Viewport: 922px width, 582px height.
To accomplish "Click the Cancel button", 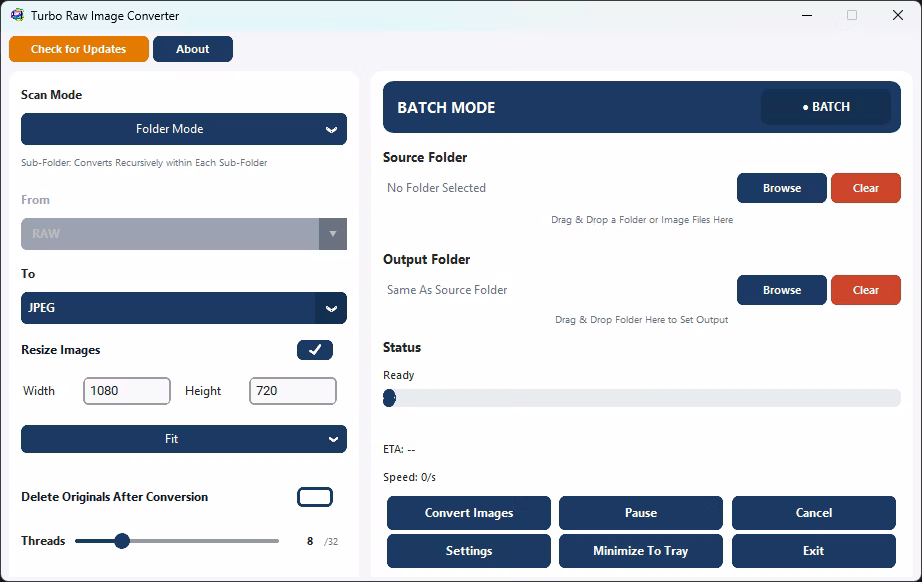I will tap(814, 513).
